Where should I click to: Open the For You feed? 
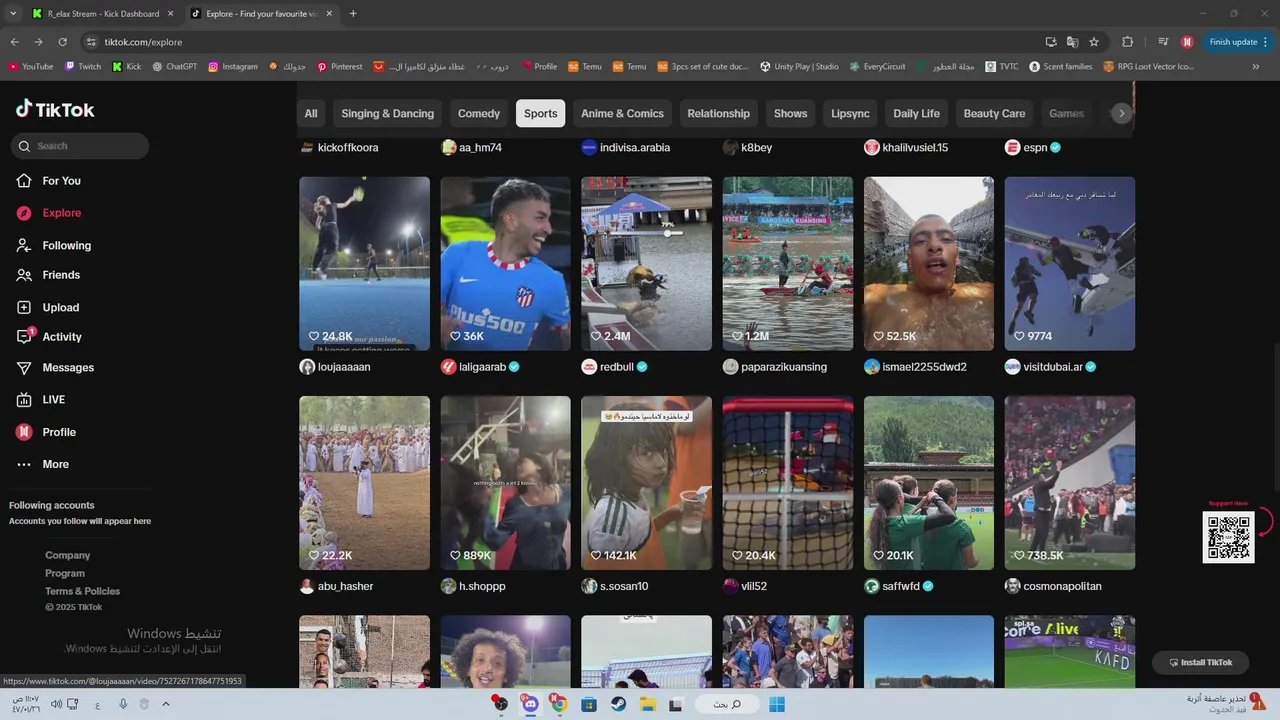[61, 181]
